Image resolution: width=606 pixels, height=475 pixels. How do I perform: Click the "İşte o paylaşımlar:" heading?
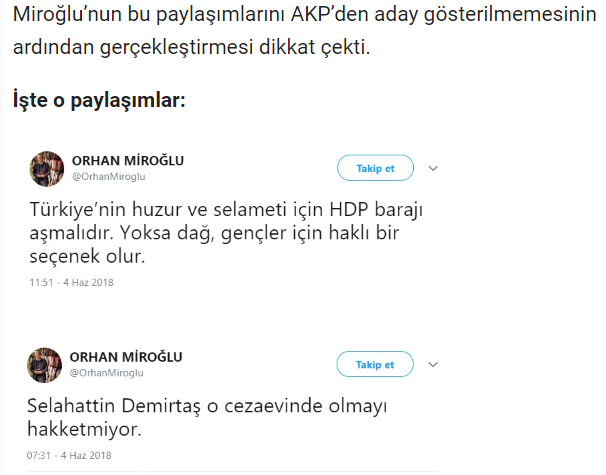coord(99,101)
